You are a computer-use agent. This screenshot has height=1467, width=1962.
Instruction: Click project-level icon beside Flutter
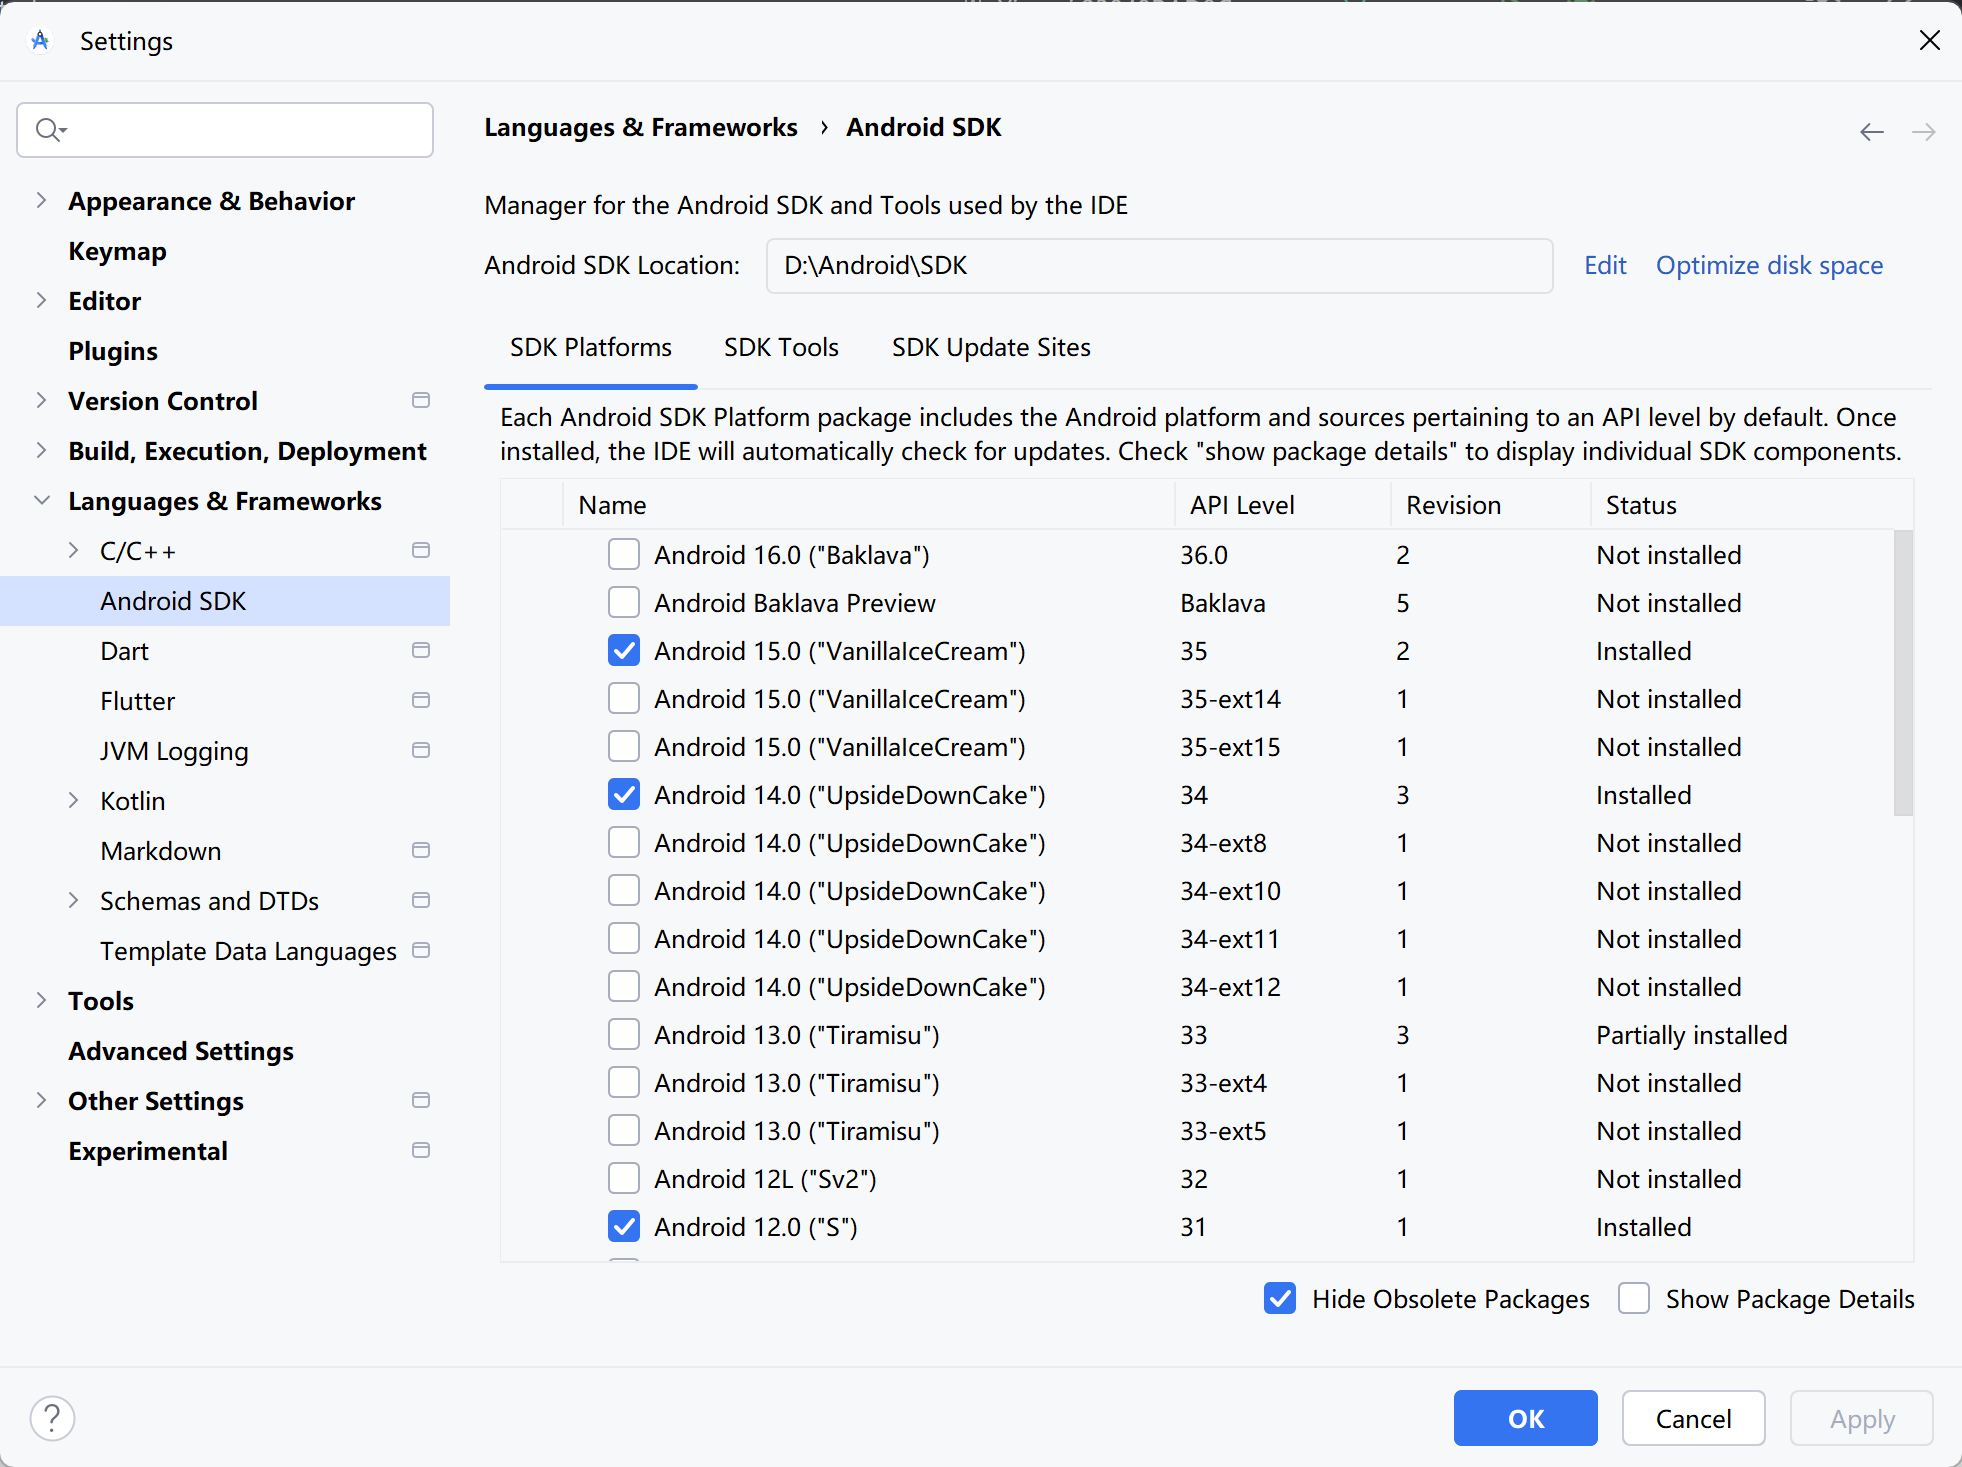click(421, 701)
